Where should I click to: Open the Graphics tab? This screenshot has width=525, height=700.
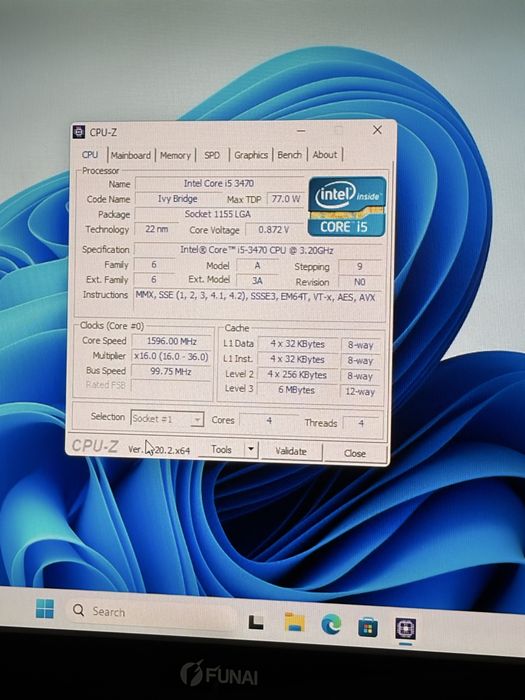[251, 155]
